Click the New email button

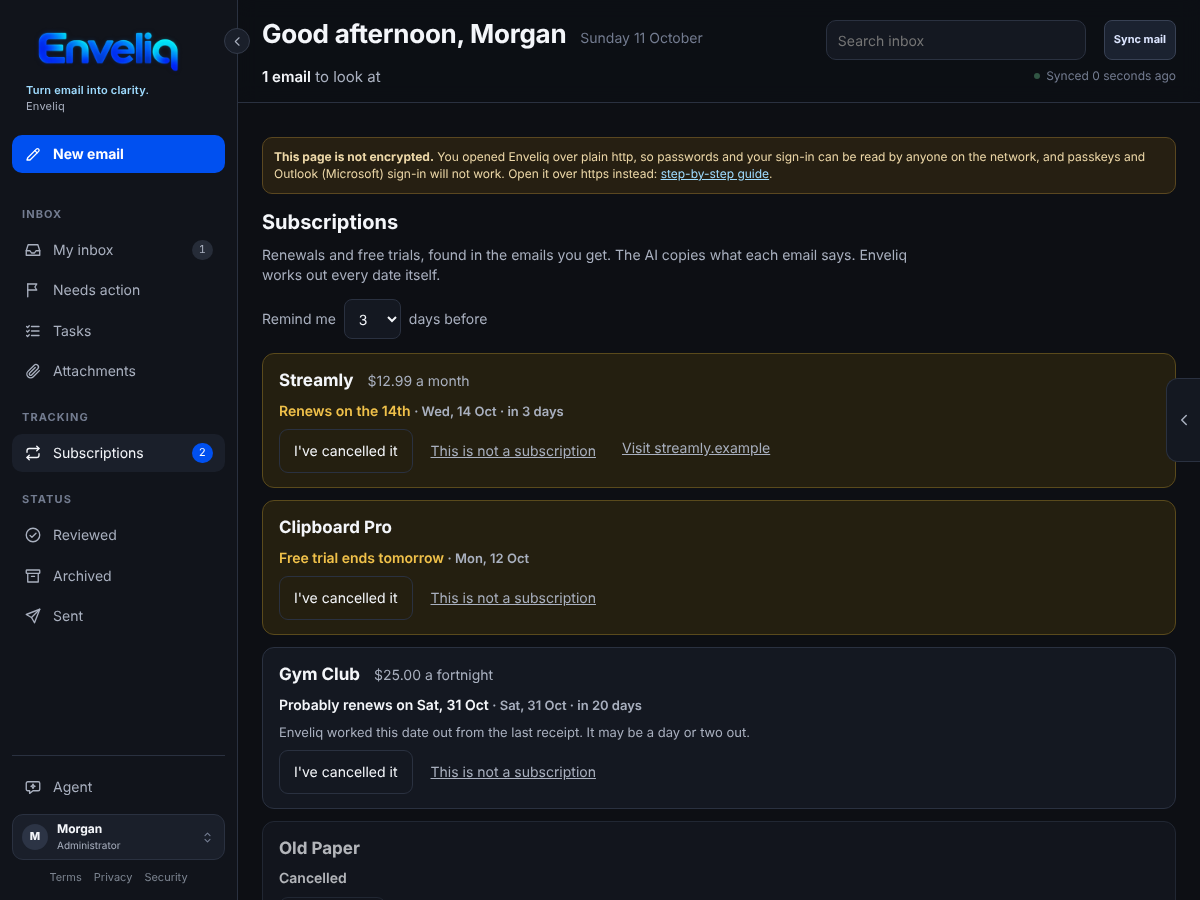coord(118,154)
